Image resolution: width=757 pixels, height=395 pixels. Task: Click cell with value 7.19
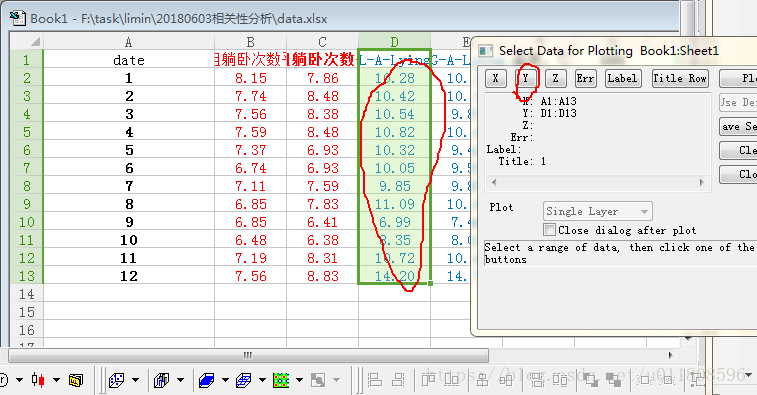251,258
